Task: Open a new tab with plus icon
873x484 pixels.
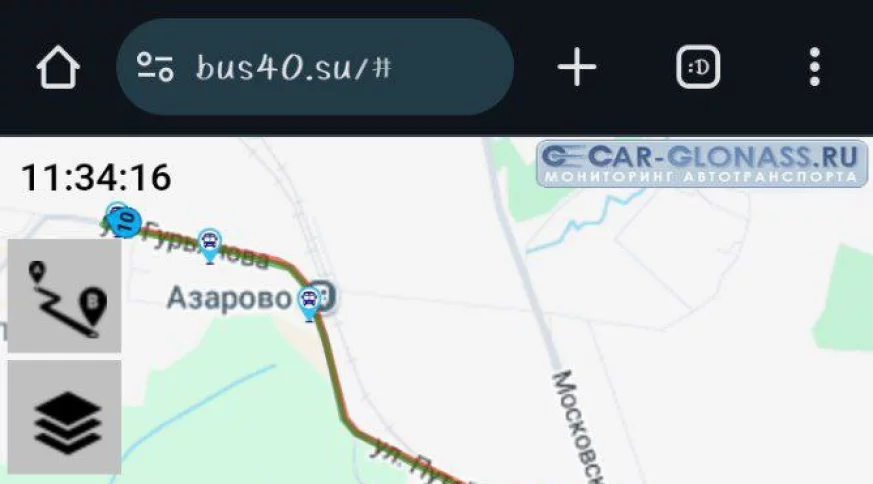Action: 577,67
